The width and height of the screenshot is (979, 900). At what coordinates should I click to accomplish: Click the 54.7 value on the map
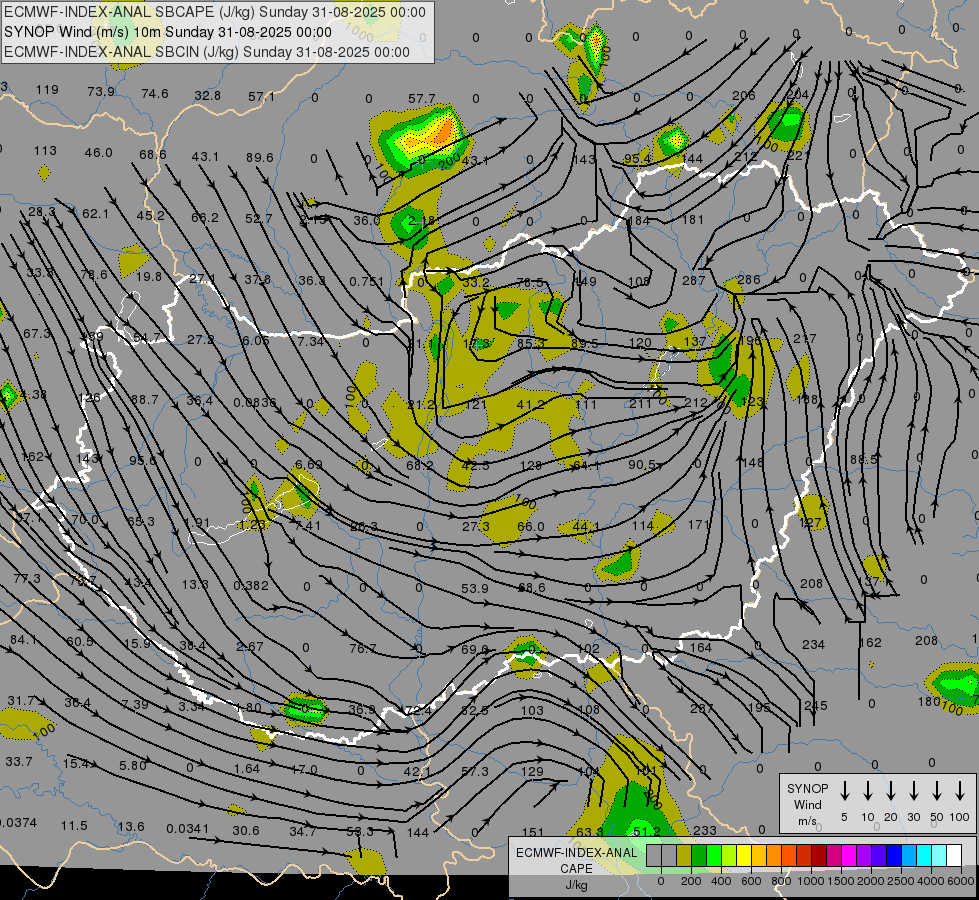point(147,338)
